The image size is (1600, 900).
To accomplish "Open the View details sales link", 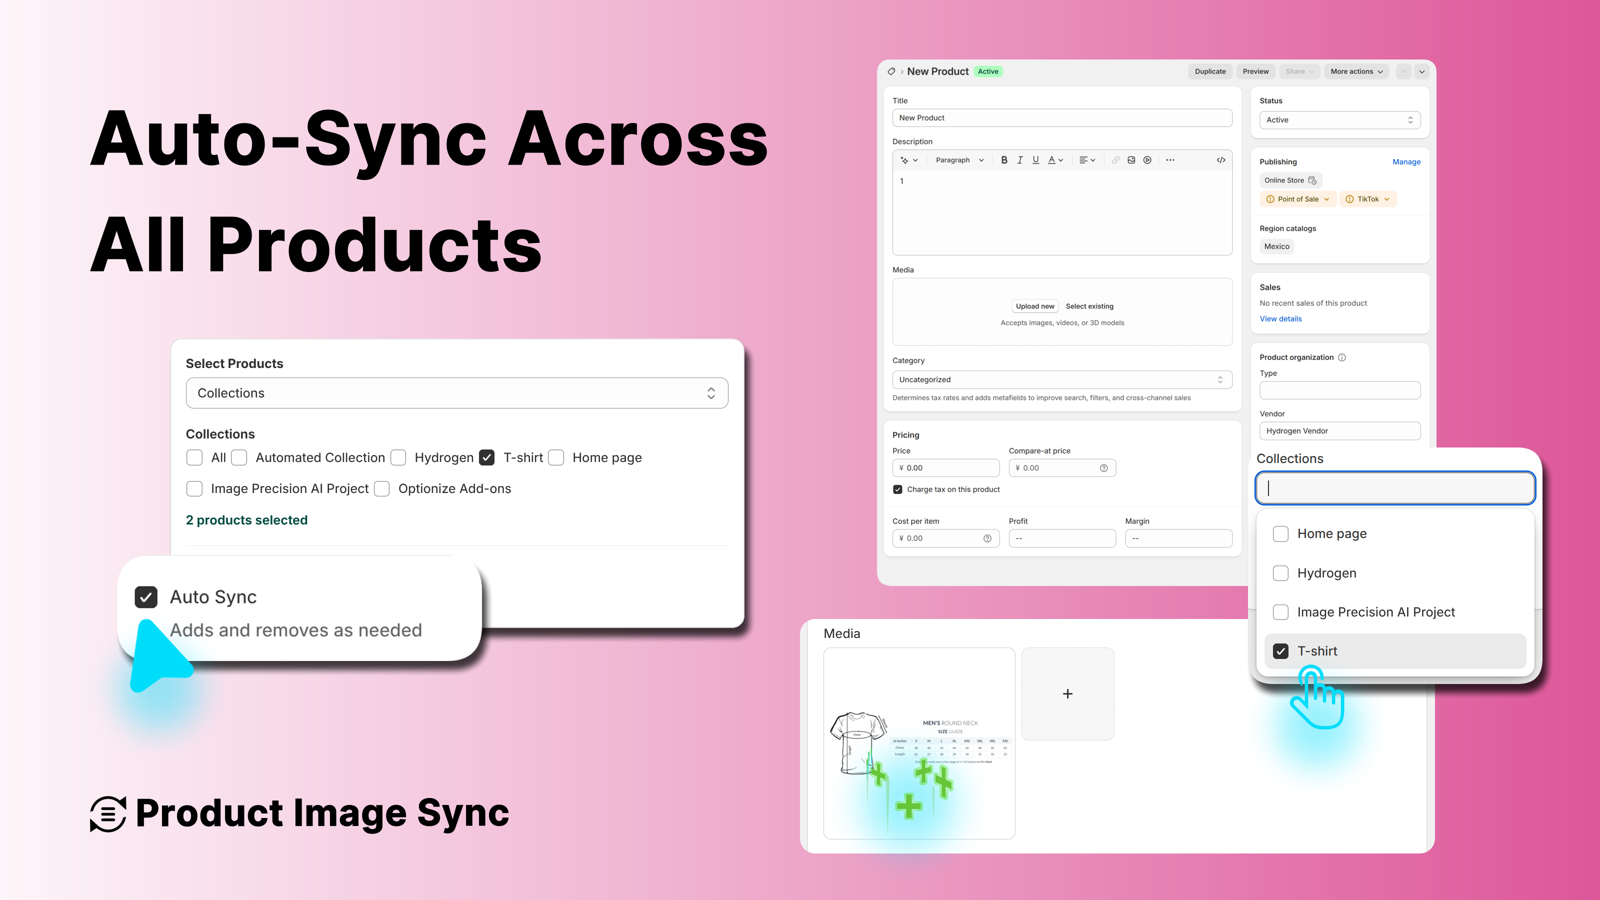I will 1280,319.
